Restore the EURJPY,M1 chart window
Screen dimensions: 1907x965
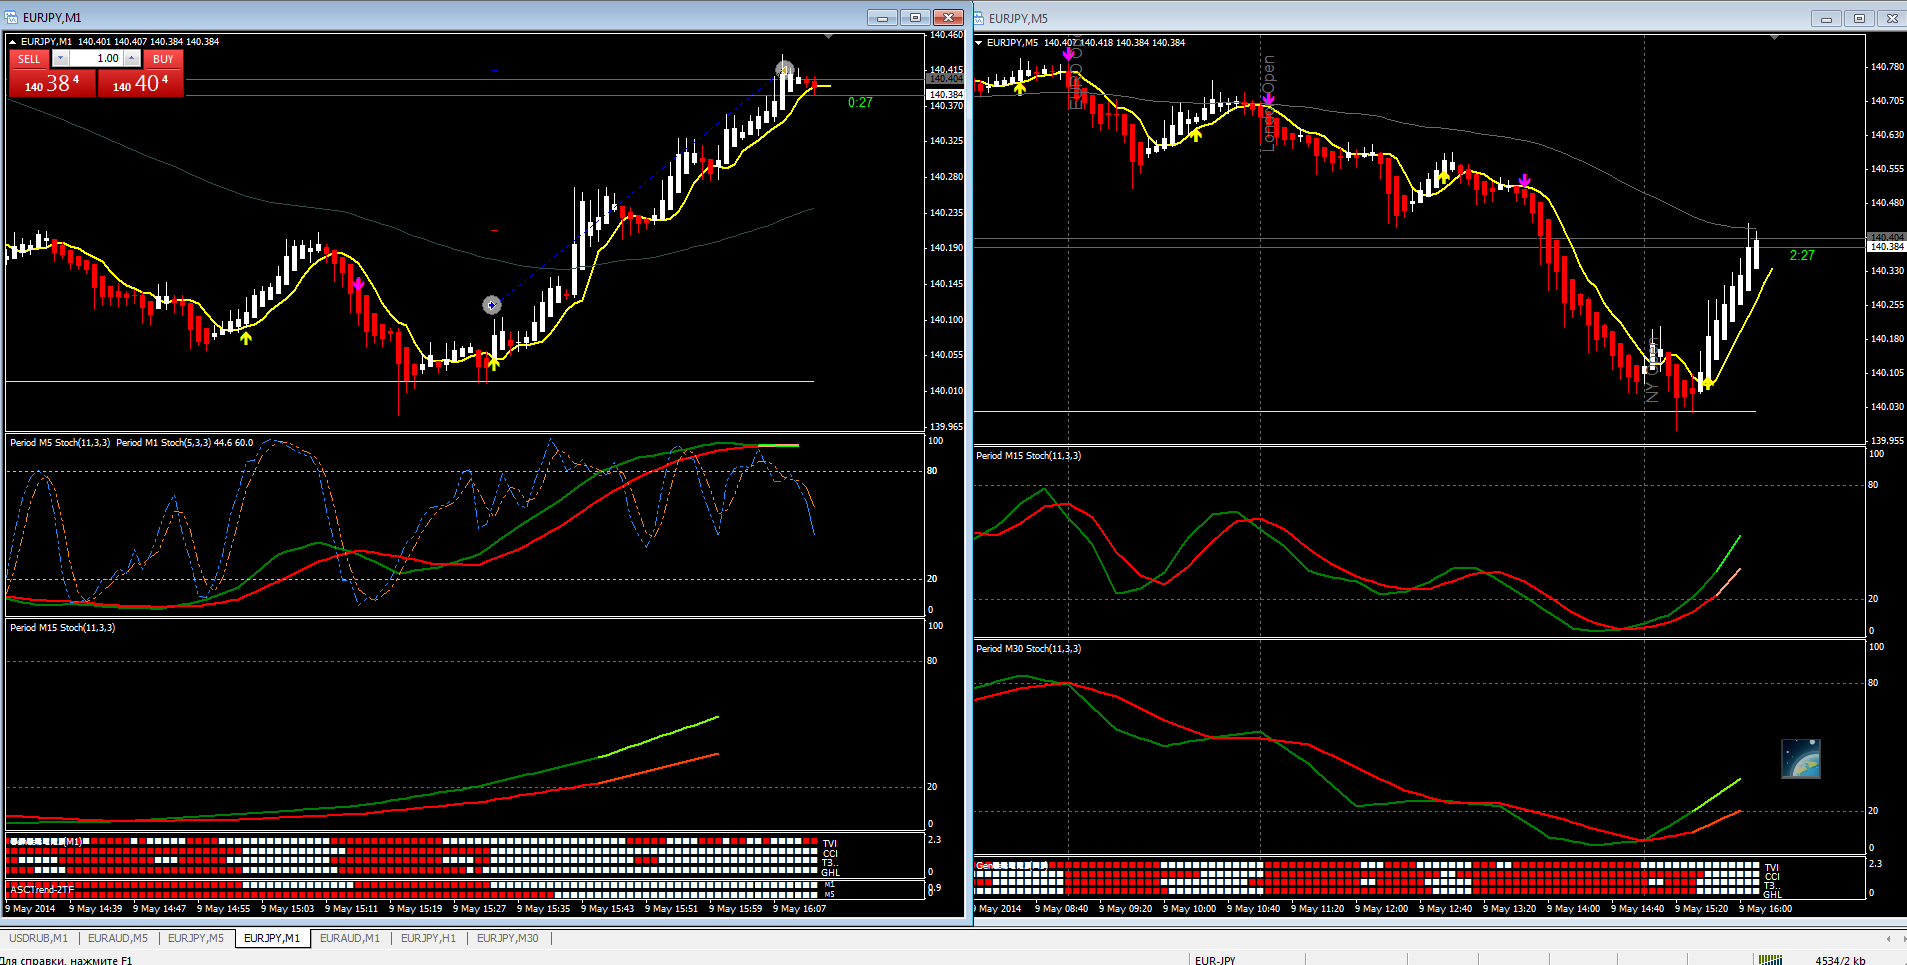click(915, 17)
